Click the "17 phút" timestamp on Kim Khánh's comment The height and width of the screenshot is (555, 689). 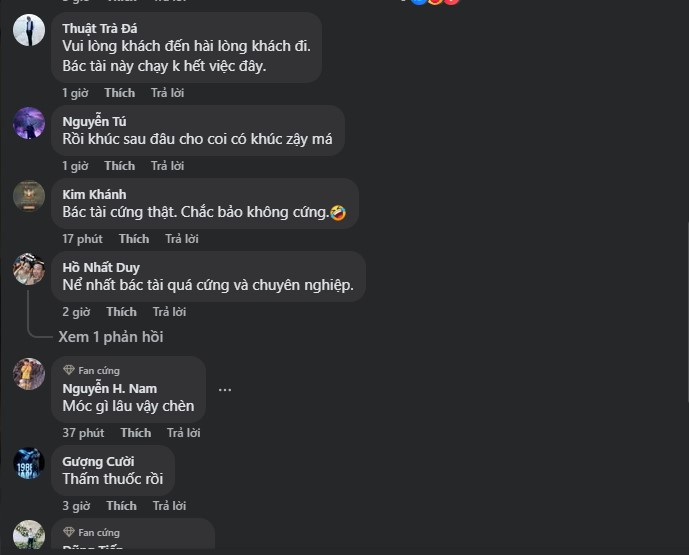[82, 239]
